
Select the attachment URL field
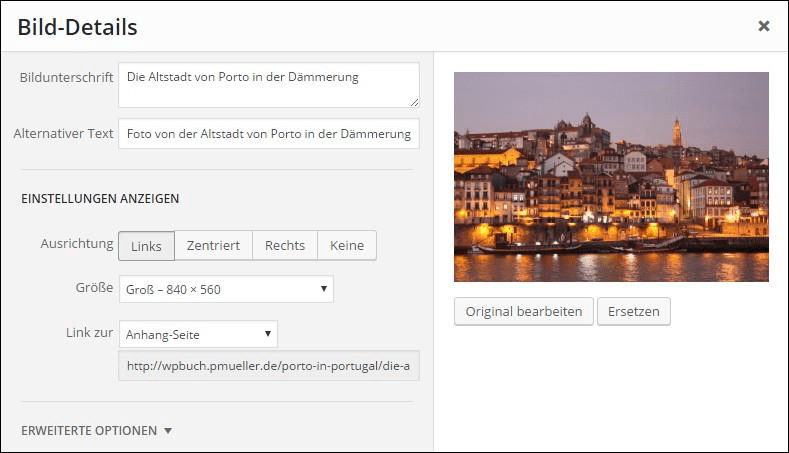click(x=268, y=366)
